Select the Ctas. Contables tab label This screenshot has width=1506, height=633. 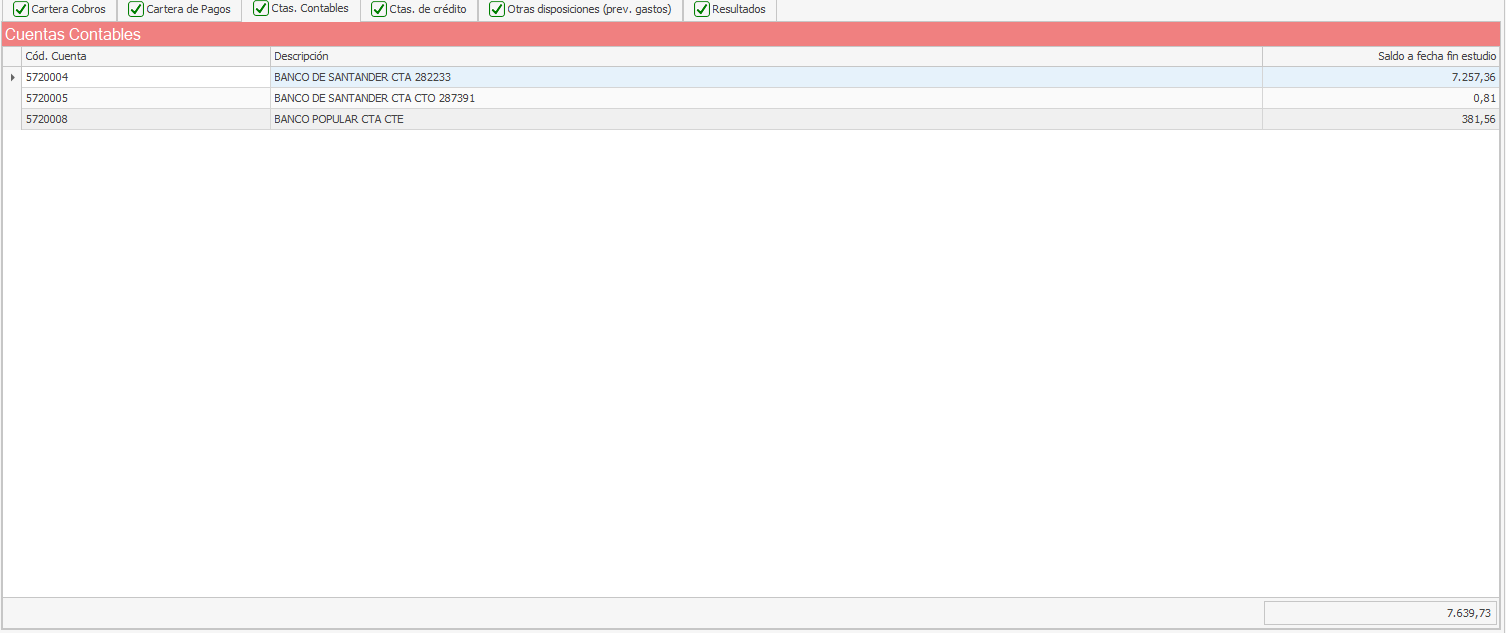pos(310,8)
